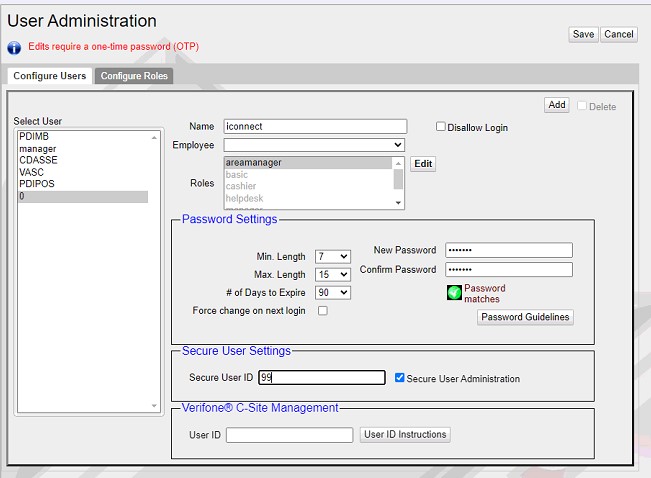Viewport: 651px width, 478px height.
Task: Enable the Disallow Login checkbox
Action: 441,127
